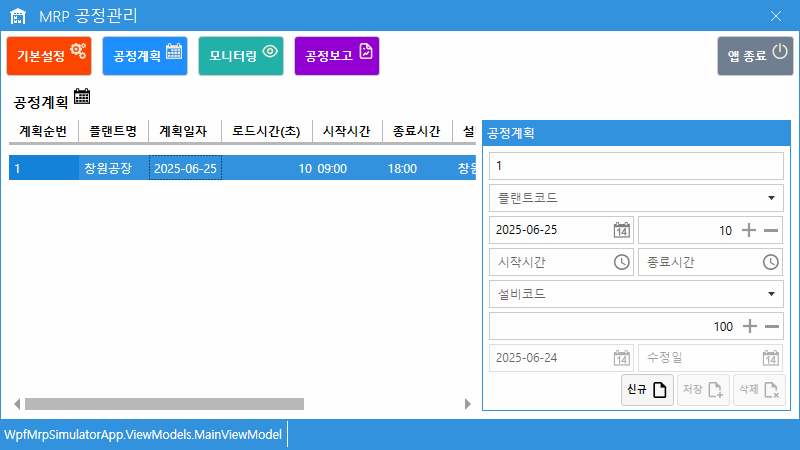800x450 pixels.
Task: Click the 앱 종료 exit app button
Action: (755, 56)
